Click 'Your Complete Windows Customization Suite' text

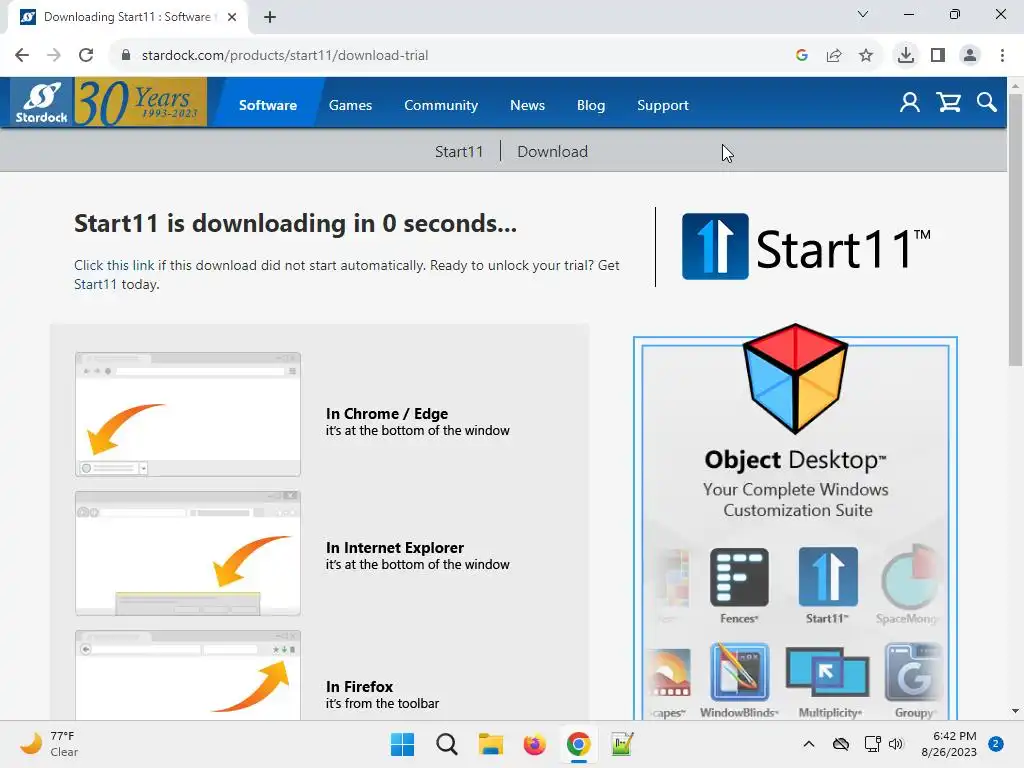796,500
